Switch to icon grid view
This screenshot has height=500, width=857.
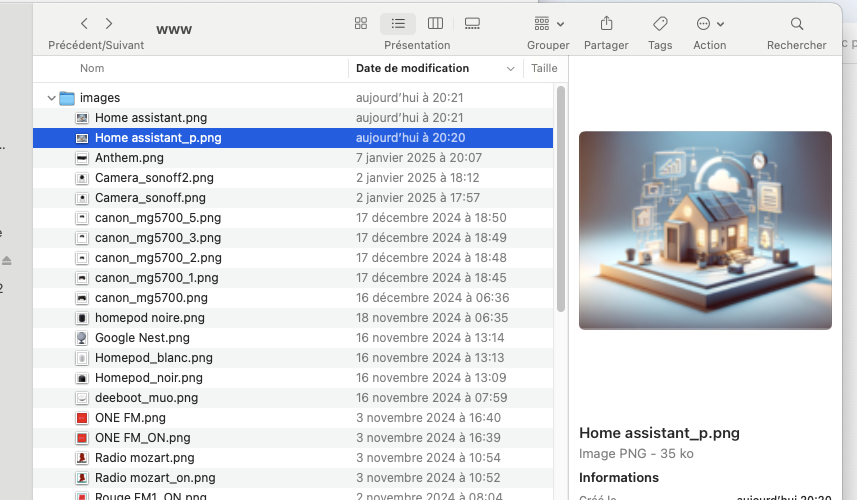coord(361,23)
